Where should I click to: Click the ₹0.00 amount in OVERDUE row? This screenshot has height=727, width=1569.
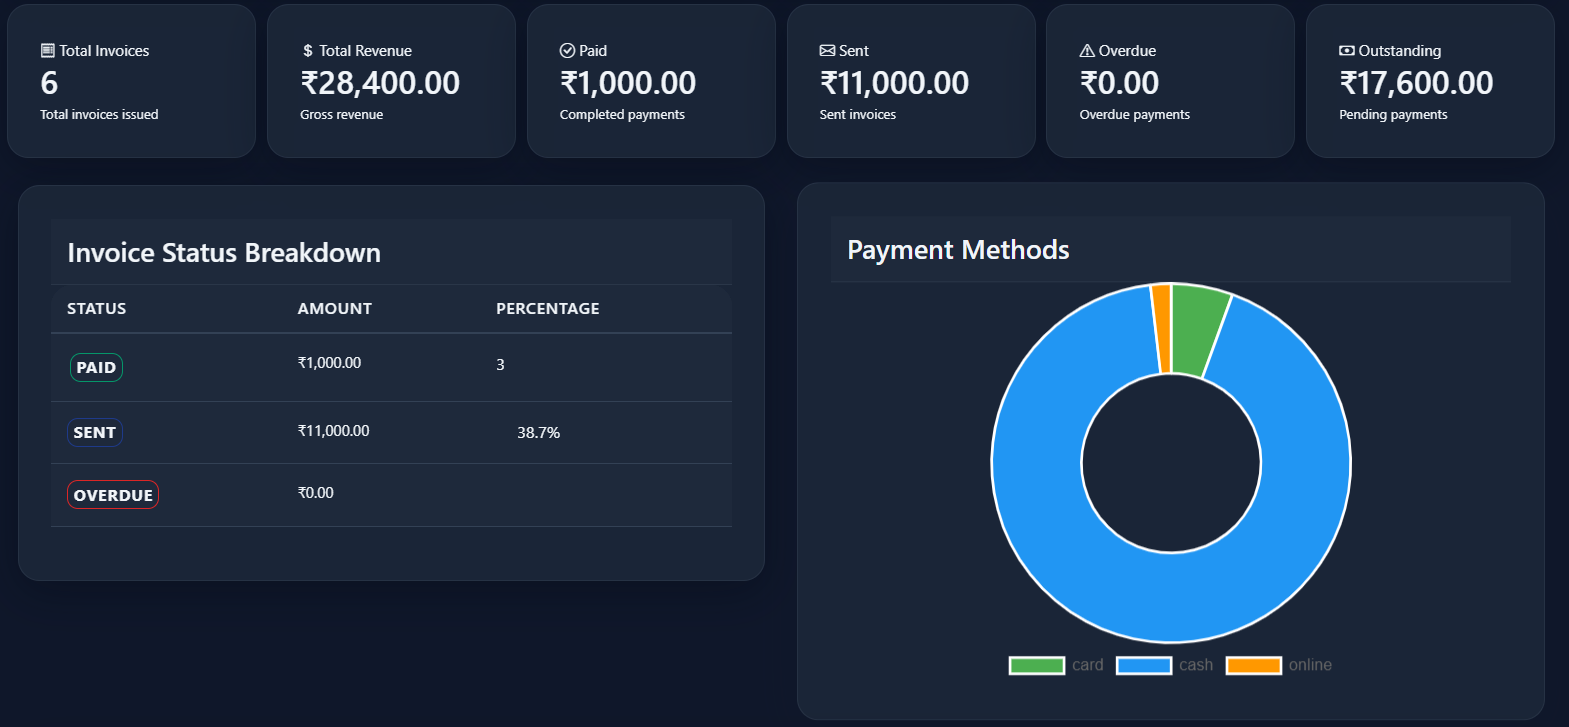coord(315,493)
